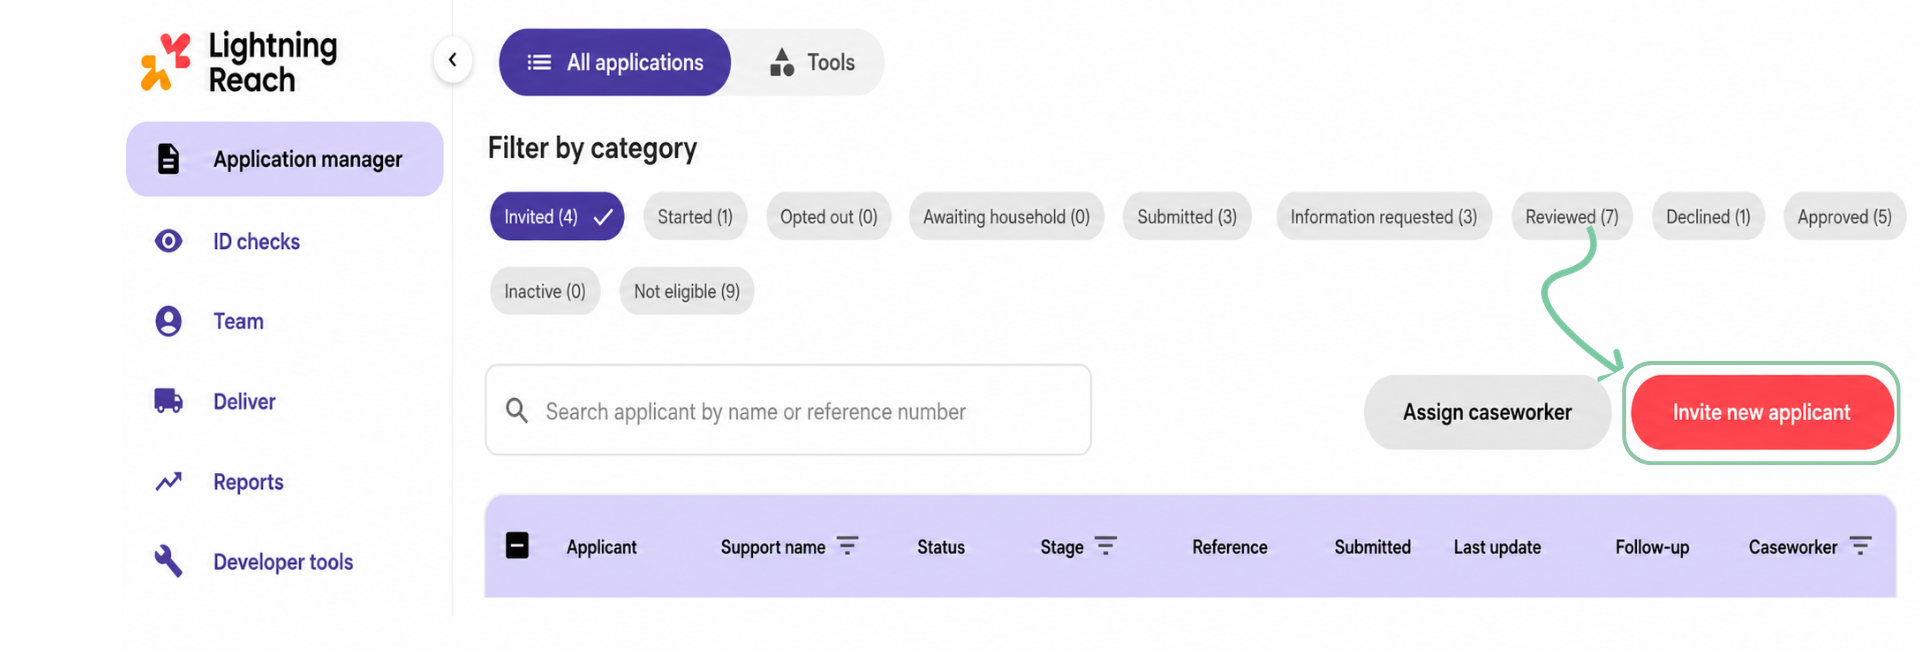Switch to the All applications tab
This screenshot has width=1920, height=650.
point(615,62)
